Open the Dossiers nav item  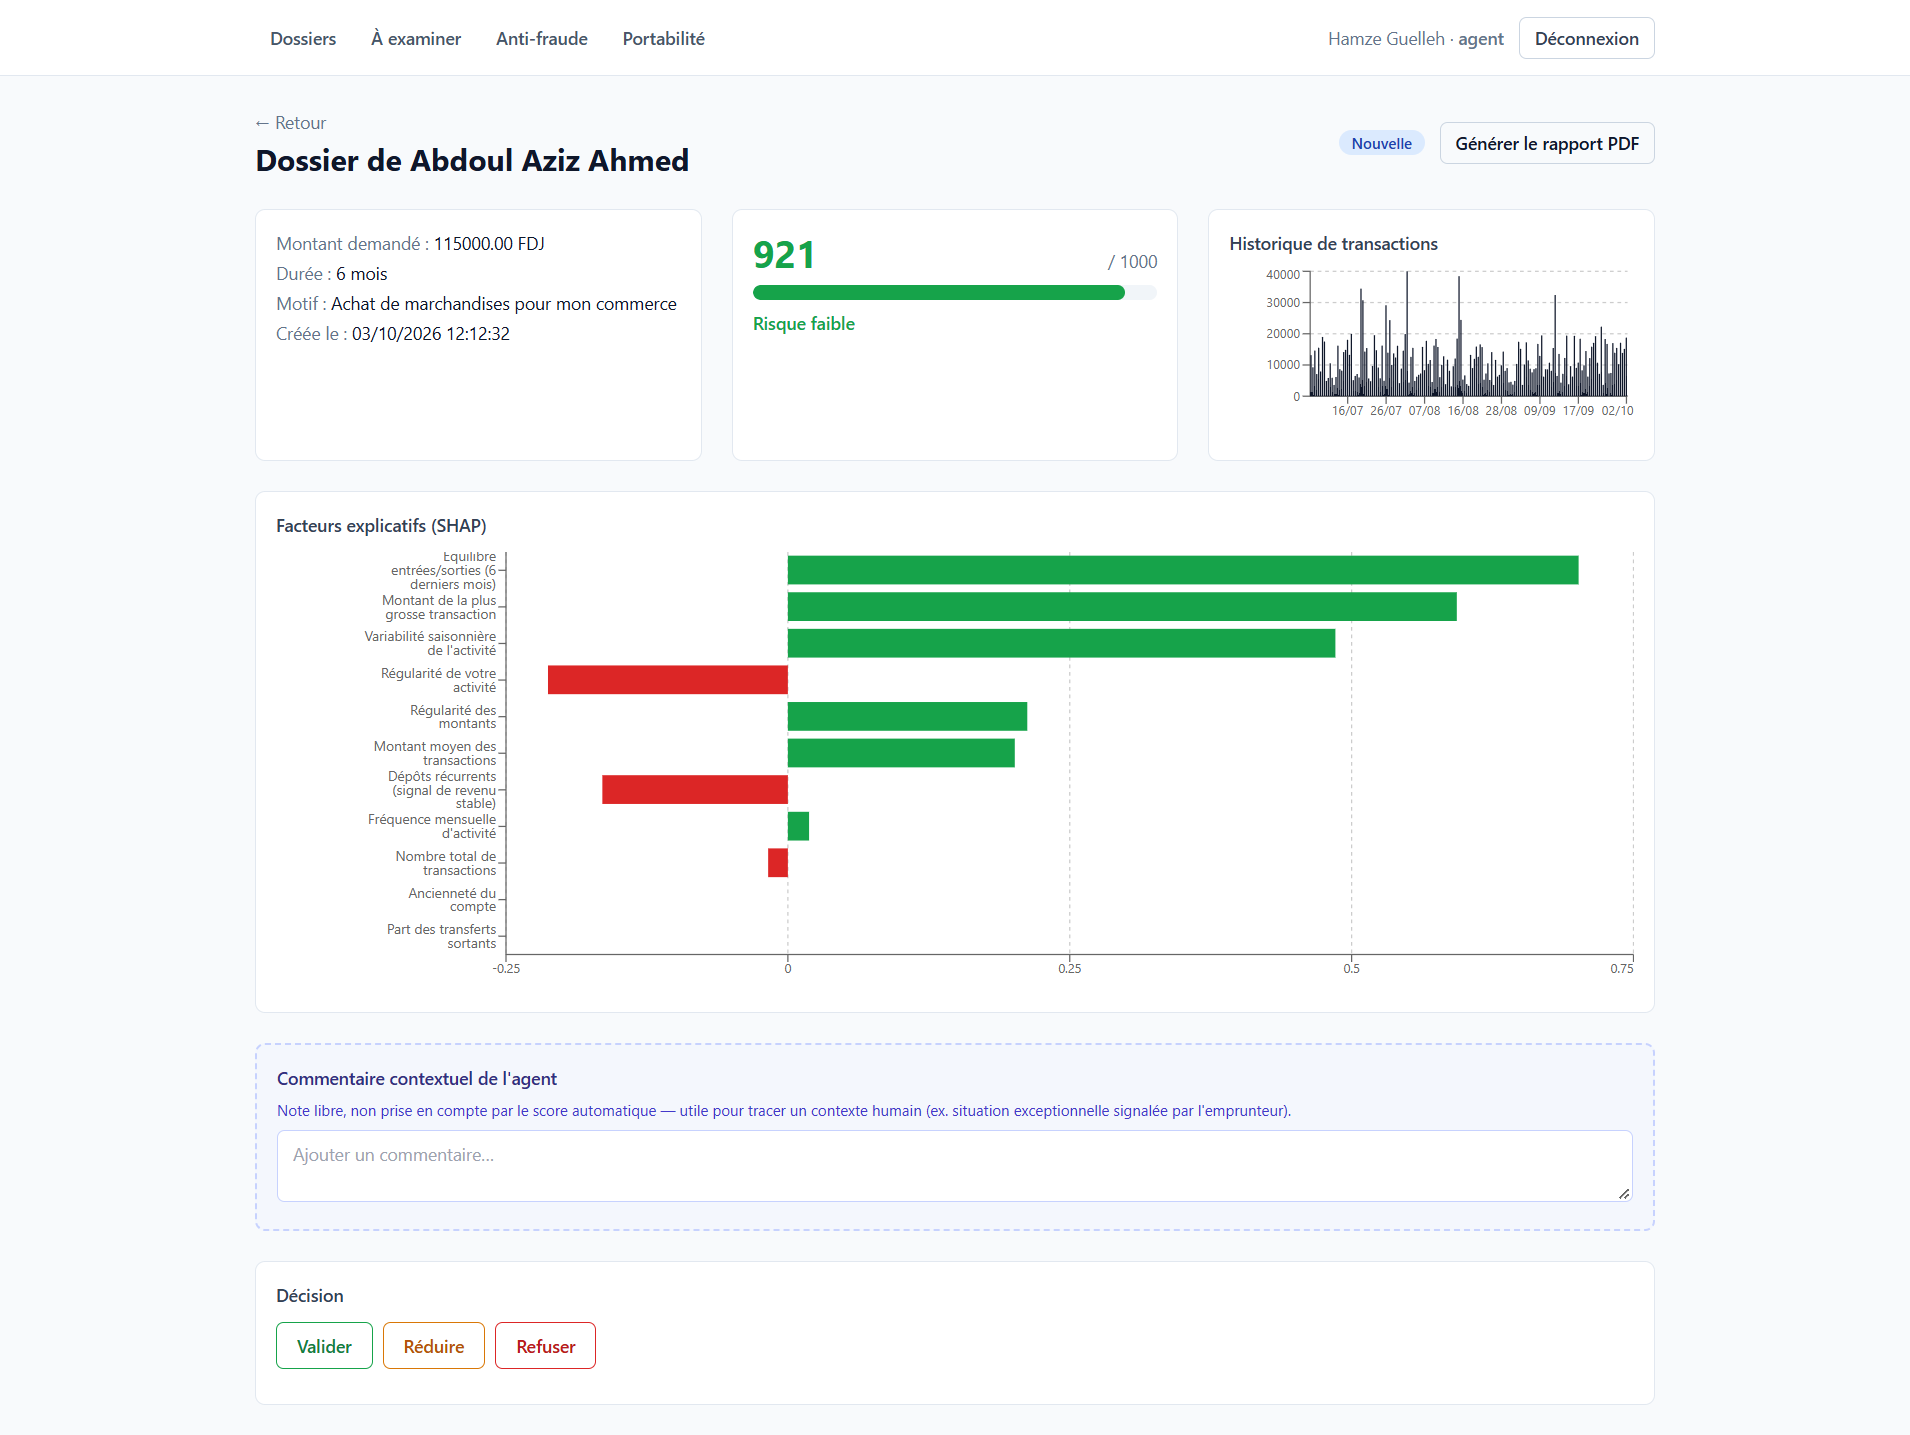[303, 39]
